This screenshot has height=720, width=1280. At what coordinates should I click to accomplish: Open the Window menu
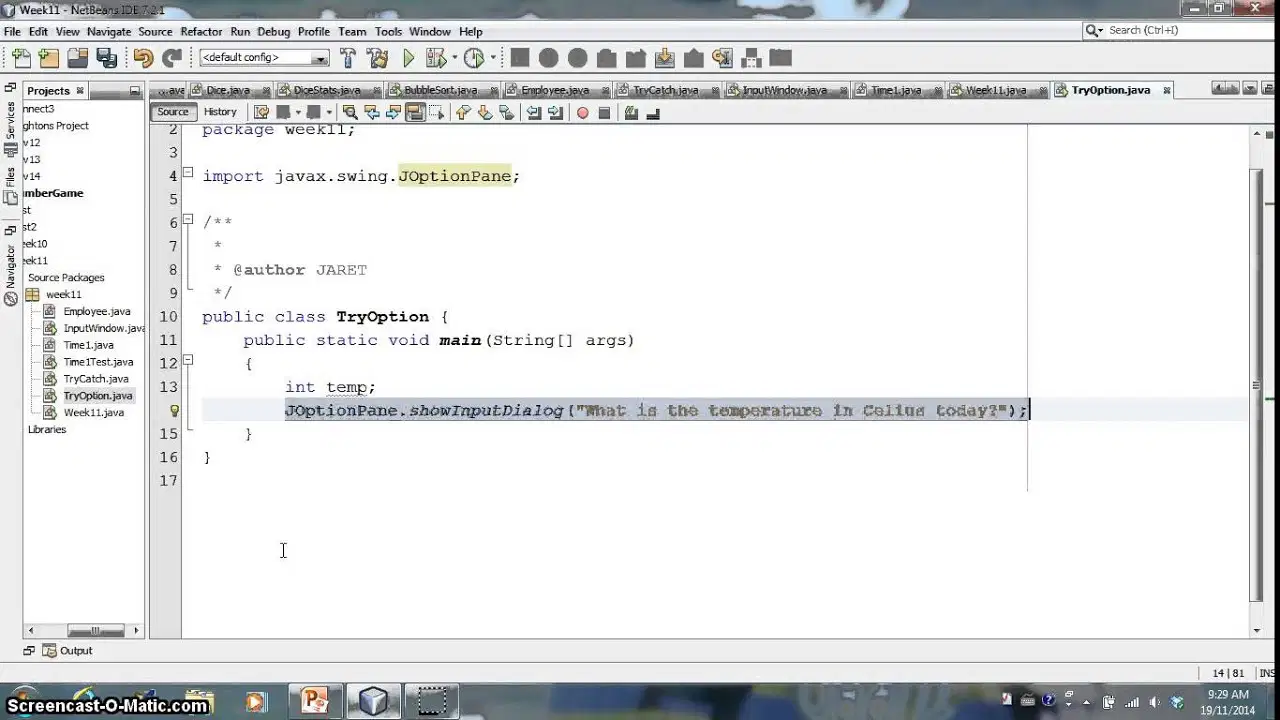coord(430,32)
